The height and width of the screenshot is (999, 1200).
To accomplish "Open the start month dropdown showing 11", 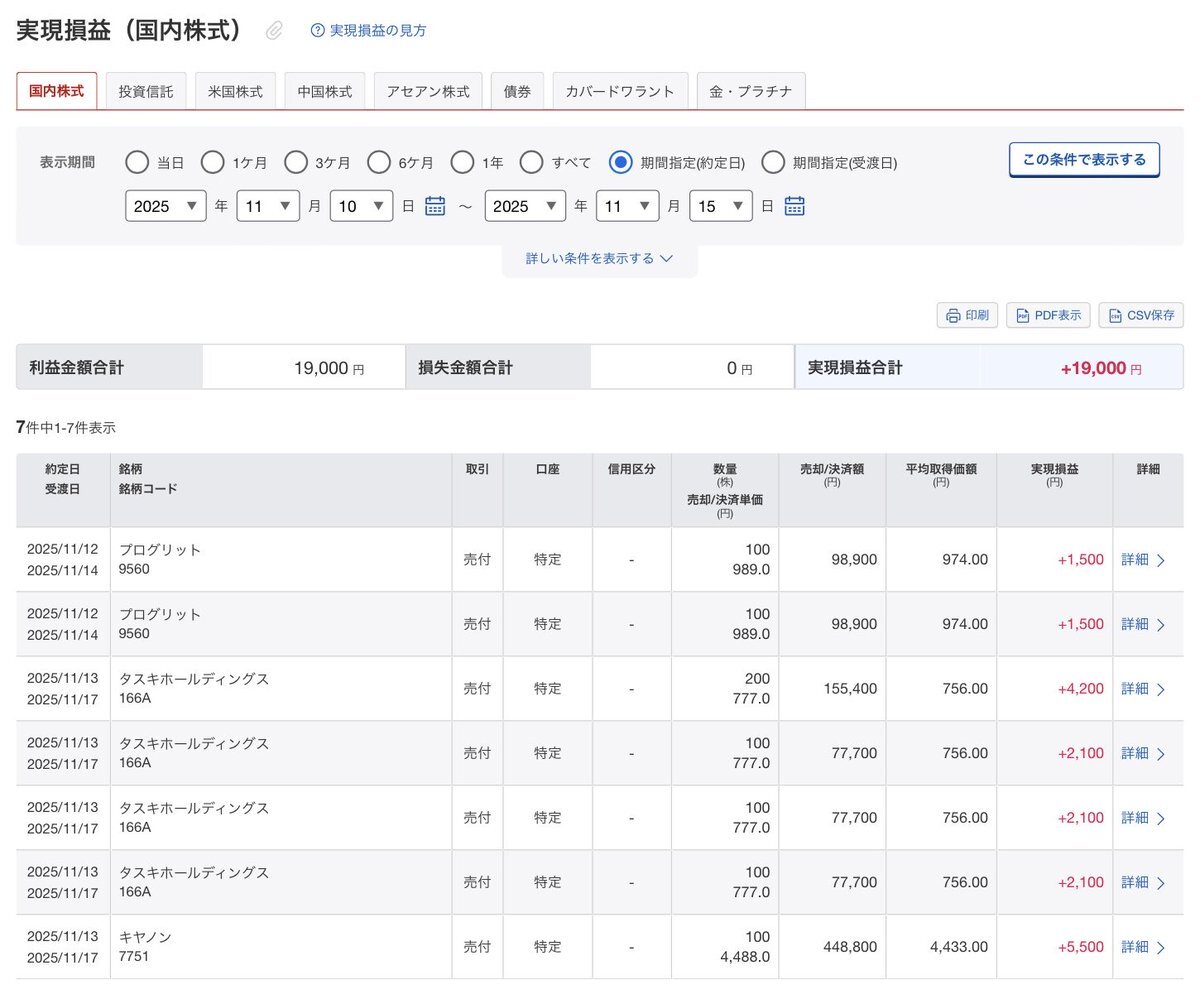I will [268, 206].
